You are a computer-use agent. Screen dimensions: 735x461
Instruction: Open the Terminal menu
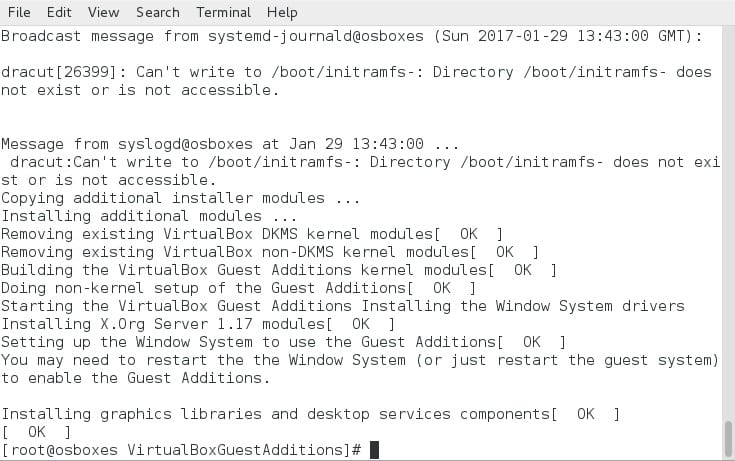point(223,12)
